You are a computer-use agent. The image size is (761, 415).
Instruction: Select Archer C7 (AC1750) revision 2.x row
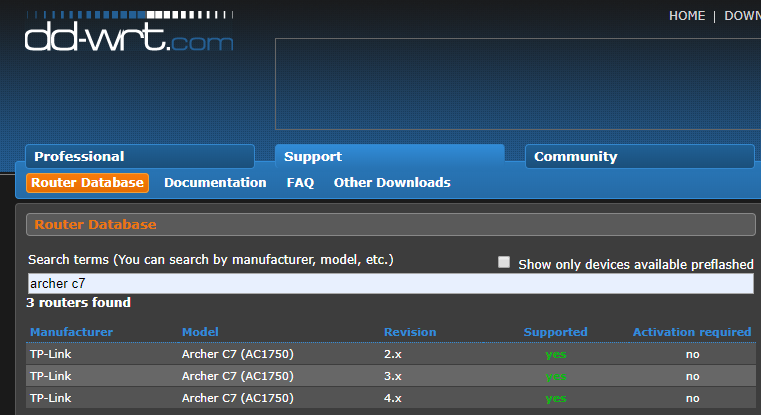click(391, 354)
